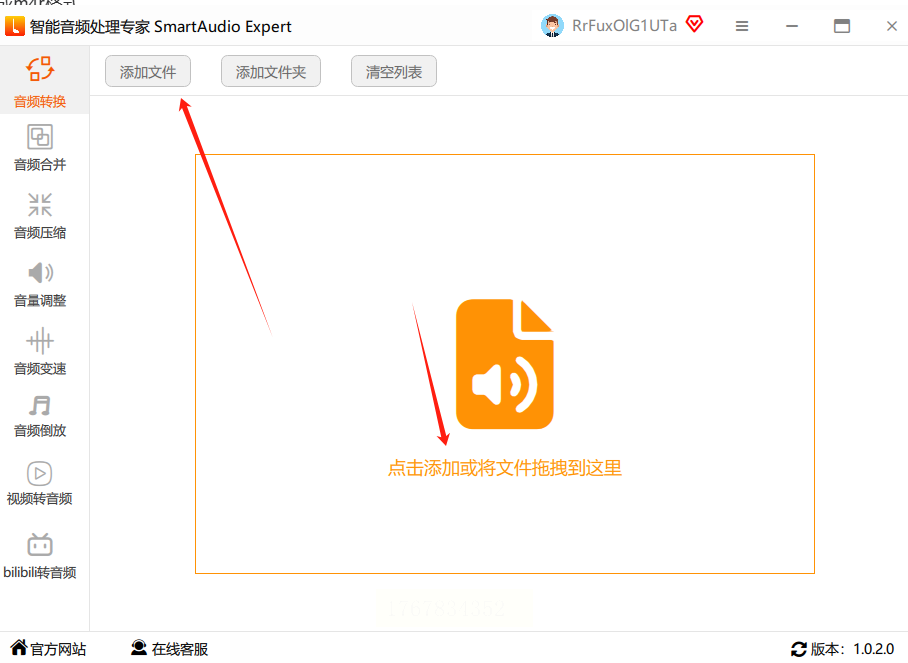Click the username RrFuxOlG1UTa
The height and width of the screenshot is (663, 908).
coord(624,26)
